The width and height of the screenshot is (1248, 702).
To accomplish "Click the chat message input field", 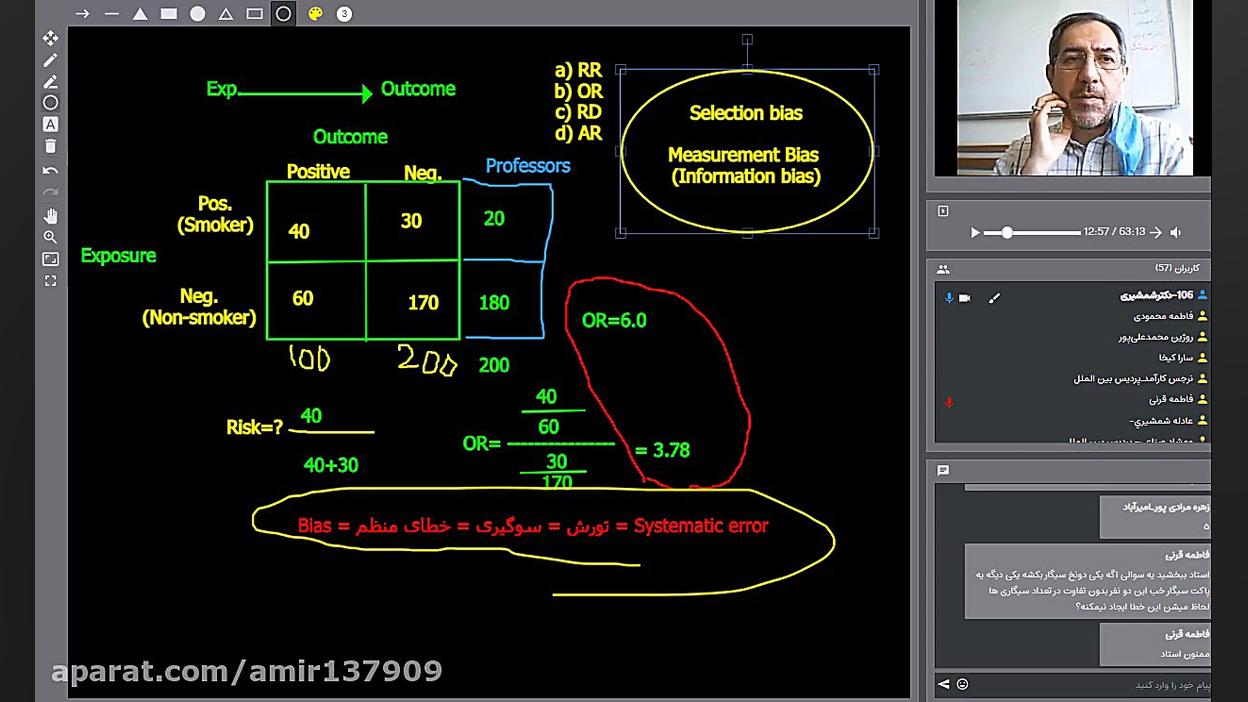I will pos(1091,684).
